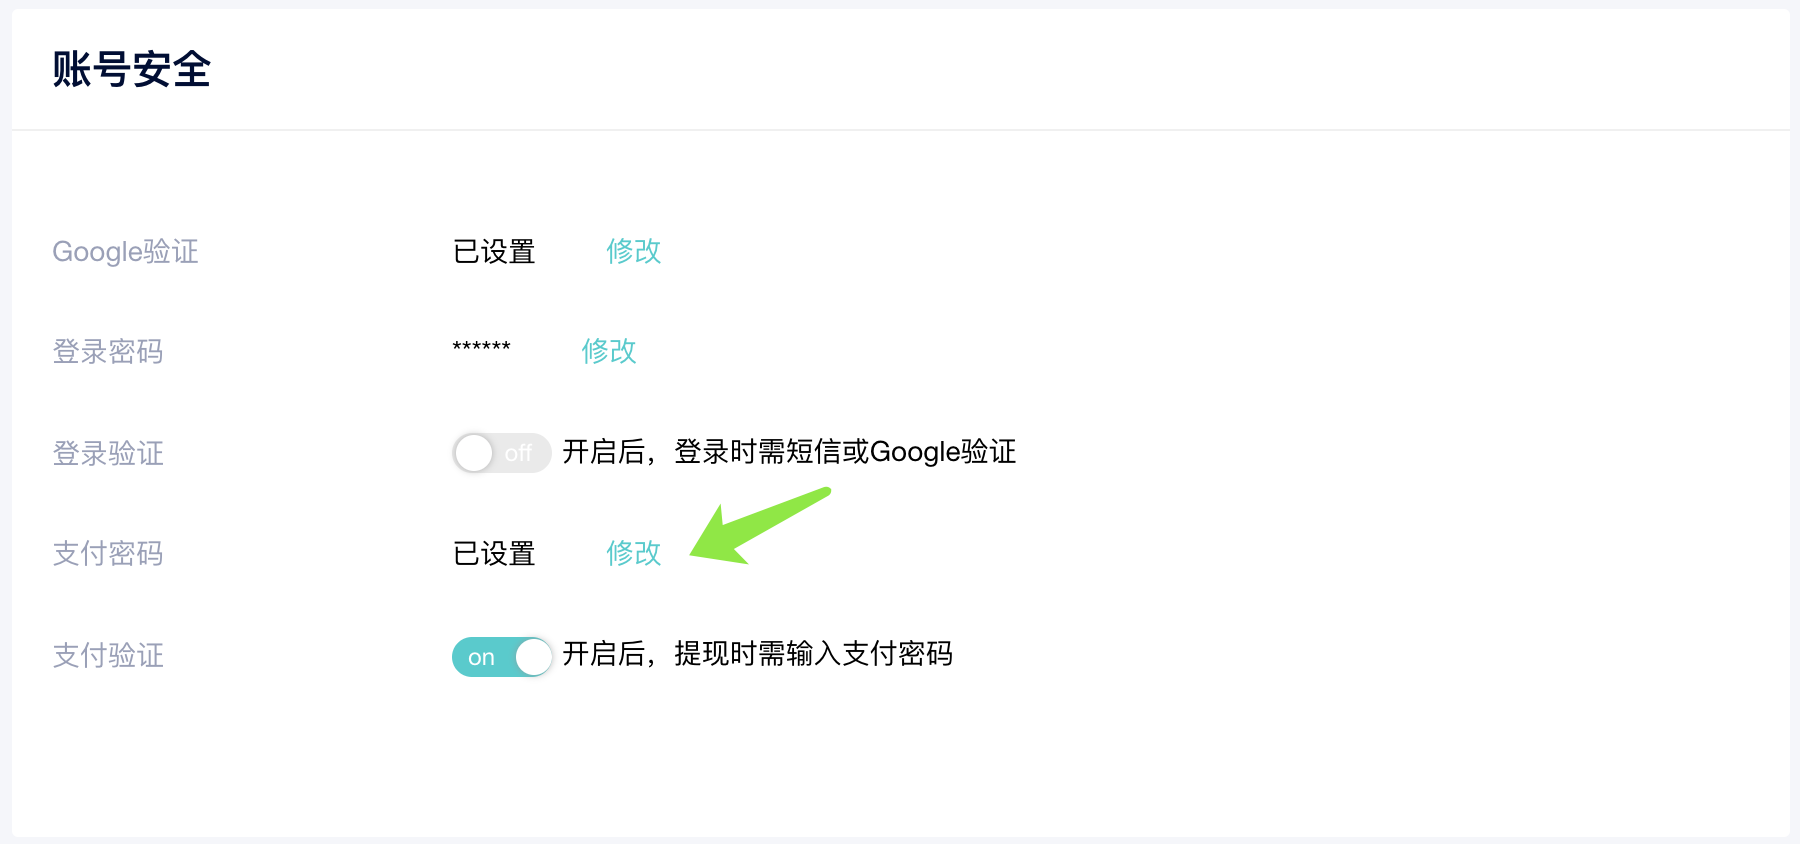This screenshot has height=844, width=1800.
Task: Click the 'on' label inside 支付验证 switch
Action: click(481, 658)
